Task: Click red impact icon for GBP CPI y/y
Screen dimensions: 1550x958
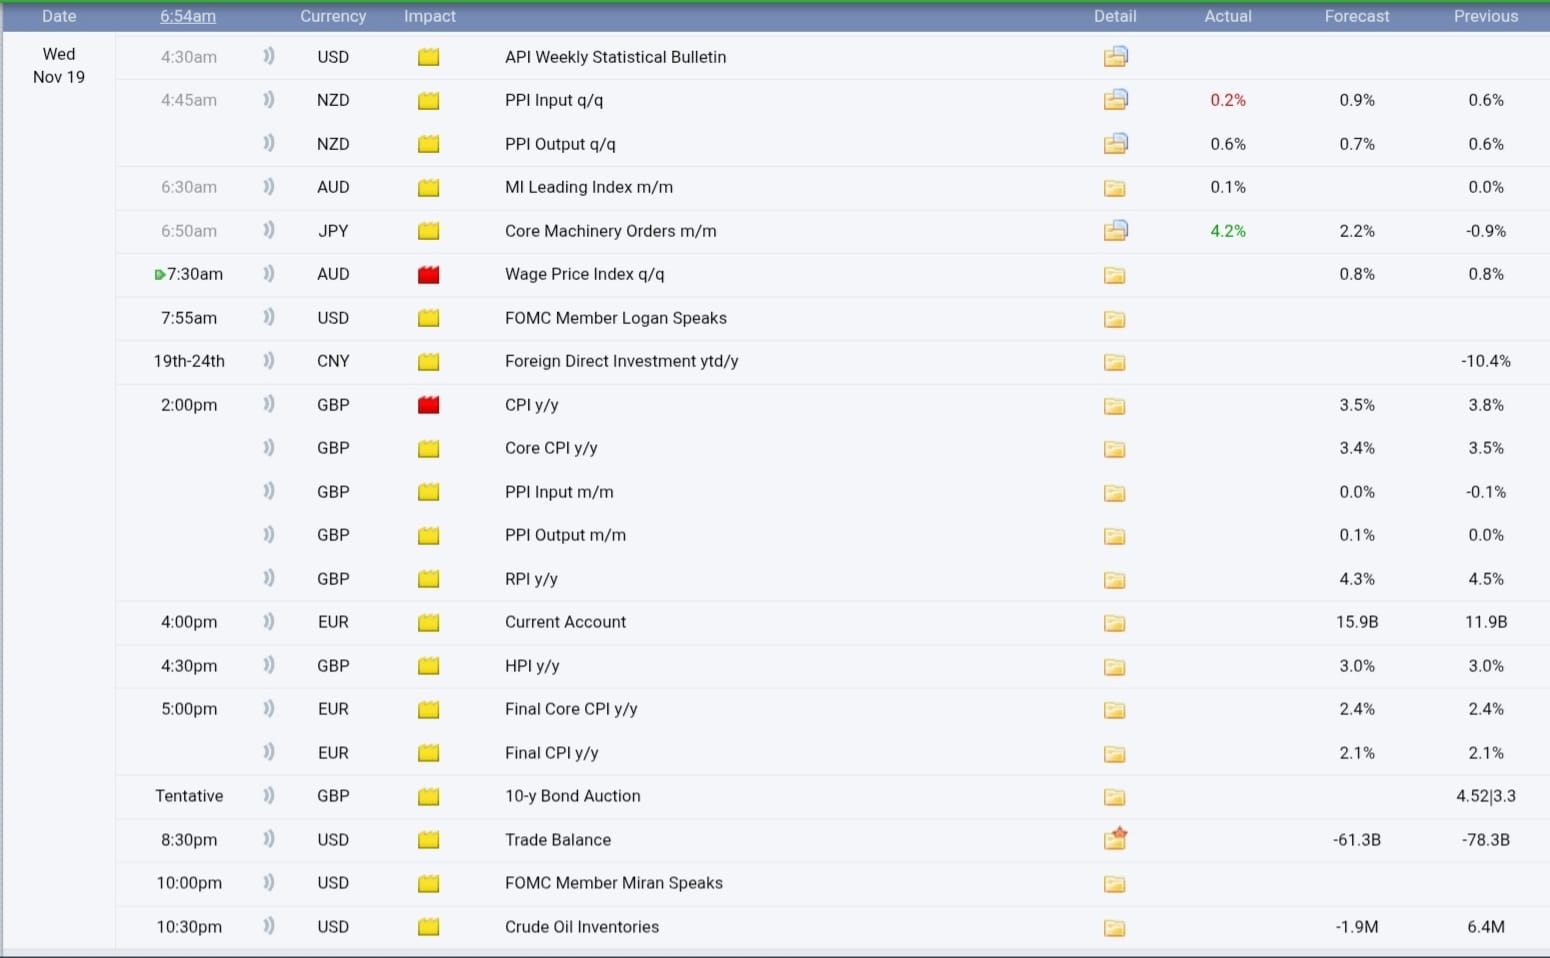Action: click(x=428, y=405)
